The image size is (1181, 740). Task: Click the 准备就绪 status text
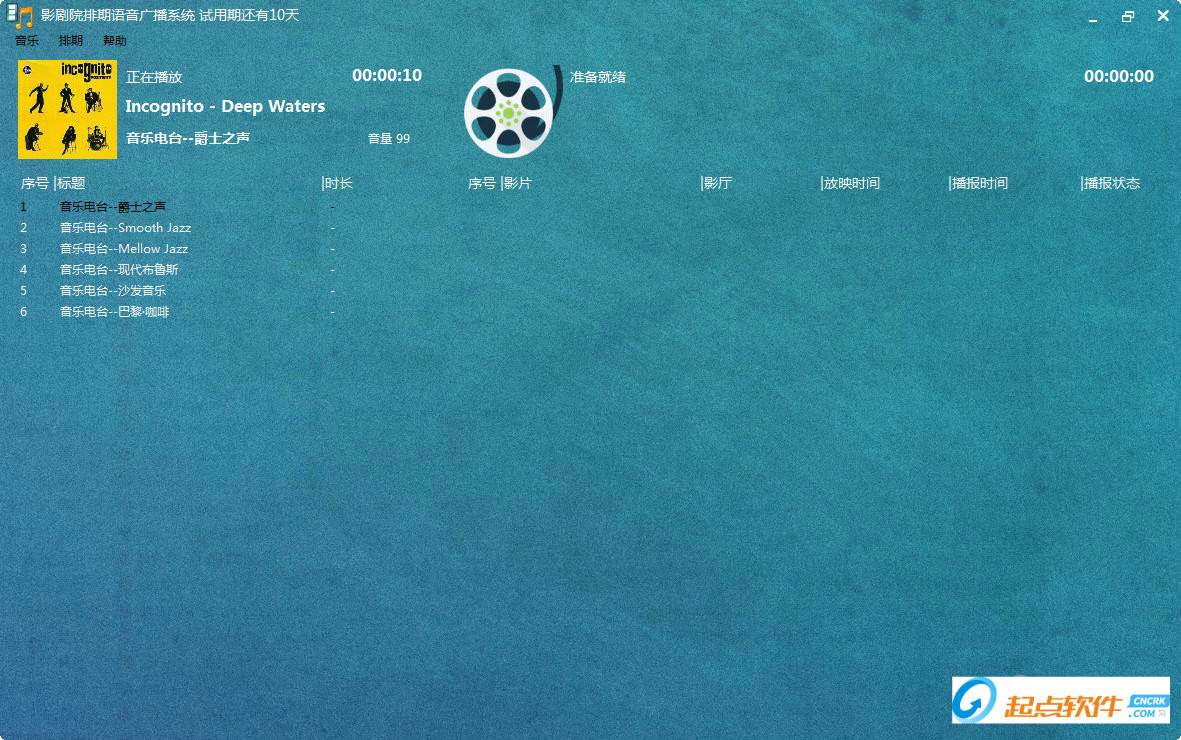598,77
